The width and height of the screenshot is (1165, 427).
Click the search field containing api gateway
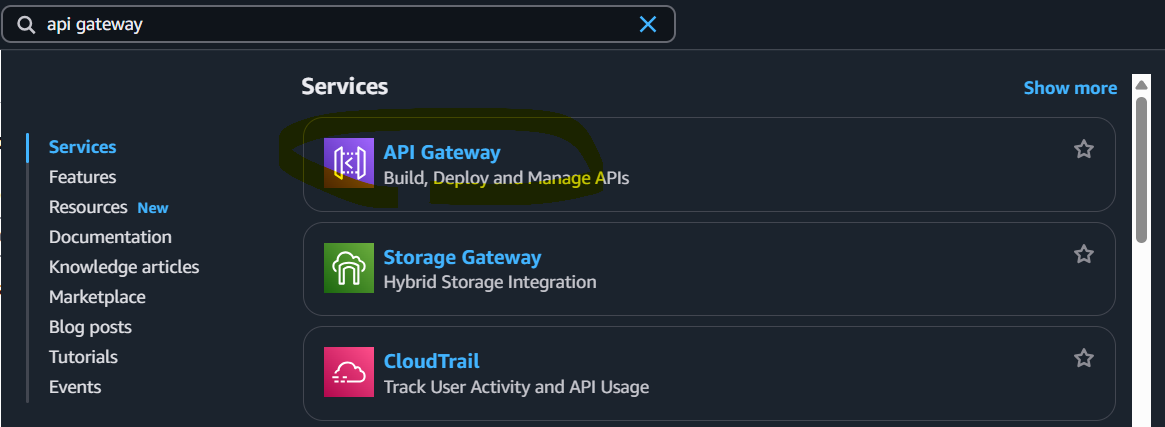(x=339, y=25)
